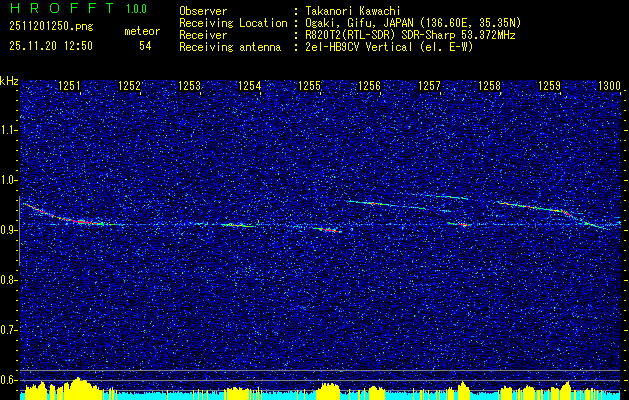Screen dimensions: 629x400
Task: Click the red meteor echo near 1255
Action: (328, 230)
